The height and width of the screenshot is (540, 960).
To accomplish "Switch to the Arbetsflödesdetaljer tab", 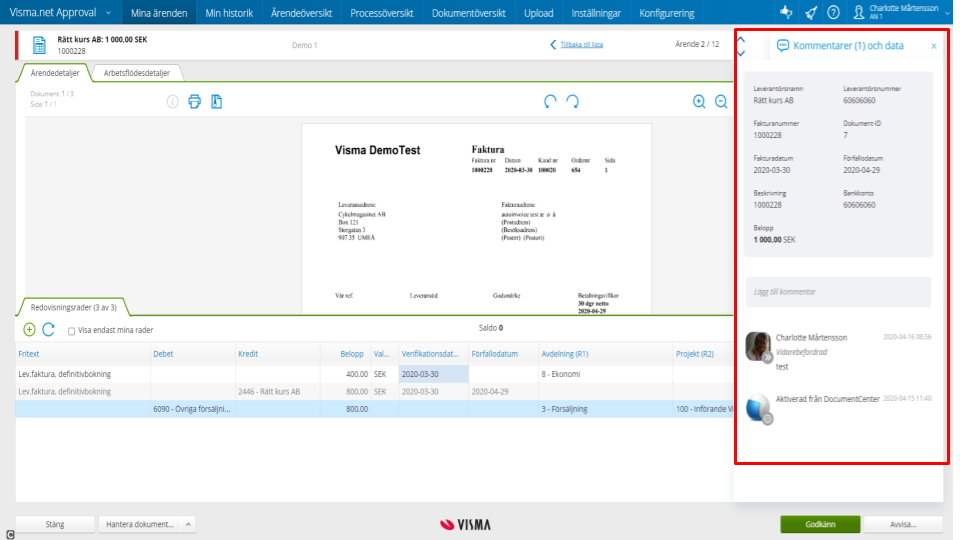I will pyautogui.click(x=137, y=73).
